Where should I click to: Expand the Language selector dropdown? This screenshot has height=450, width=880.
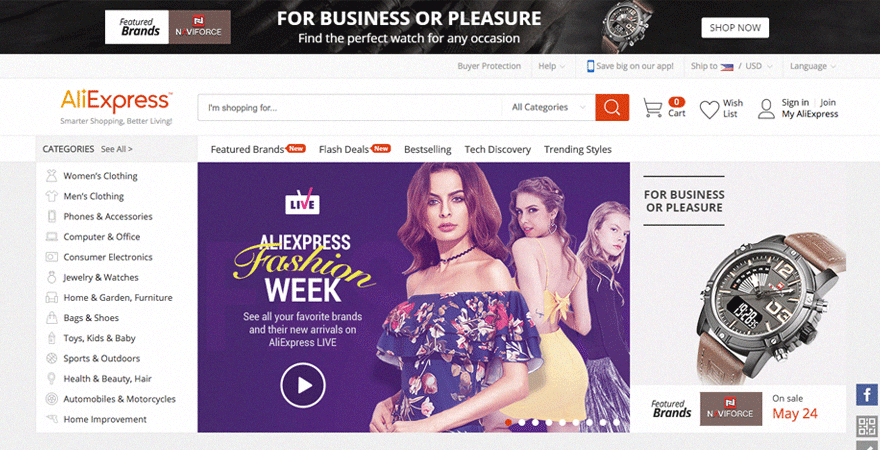pyautogui.click(x=813, y=66)
